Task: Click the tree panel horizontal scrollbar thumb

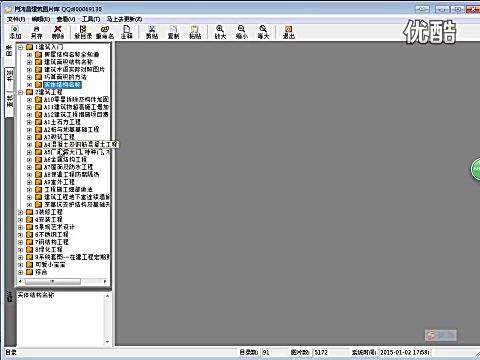Action: (53, 282)
